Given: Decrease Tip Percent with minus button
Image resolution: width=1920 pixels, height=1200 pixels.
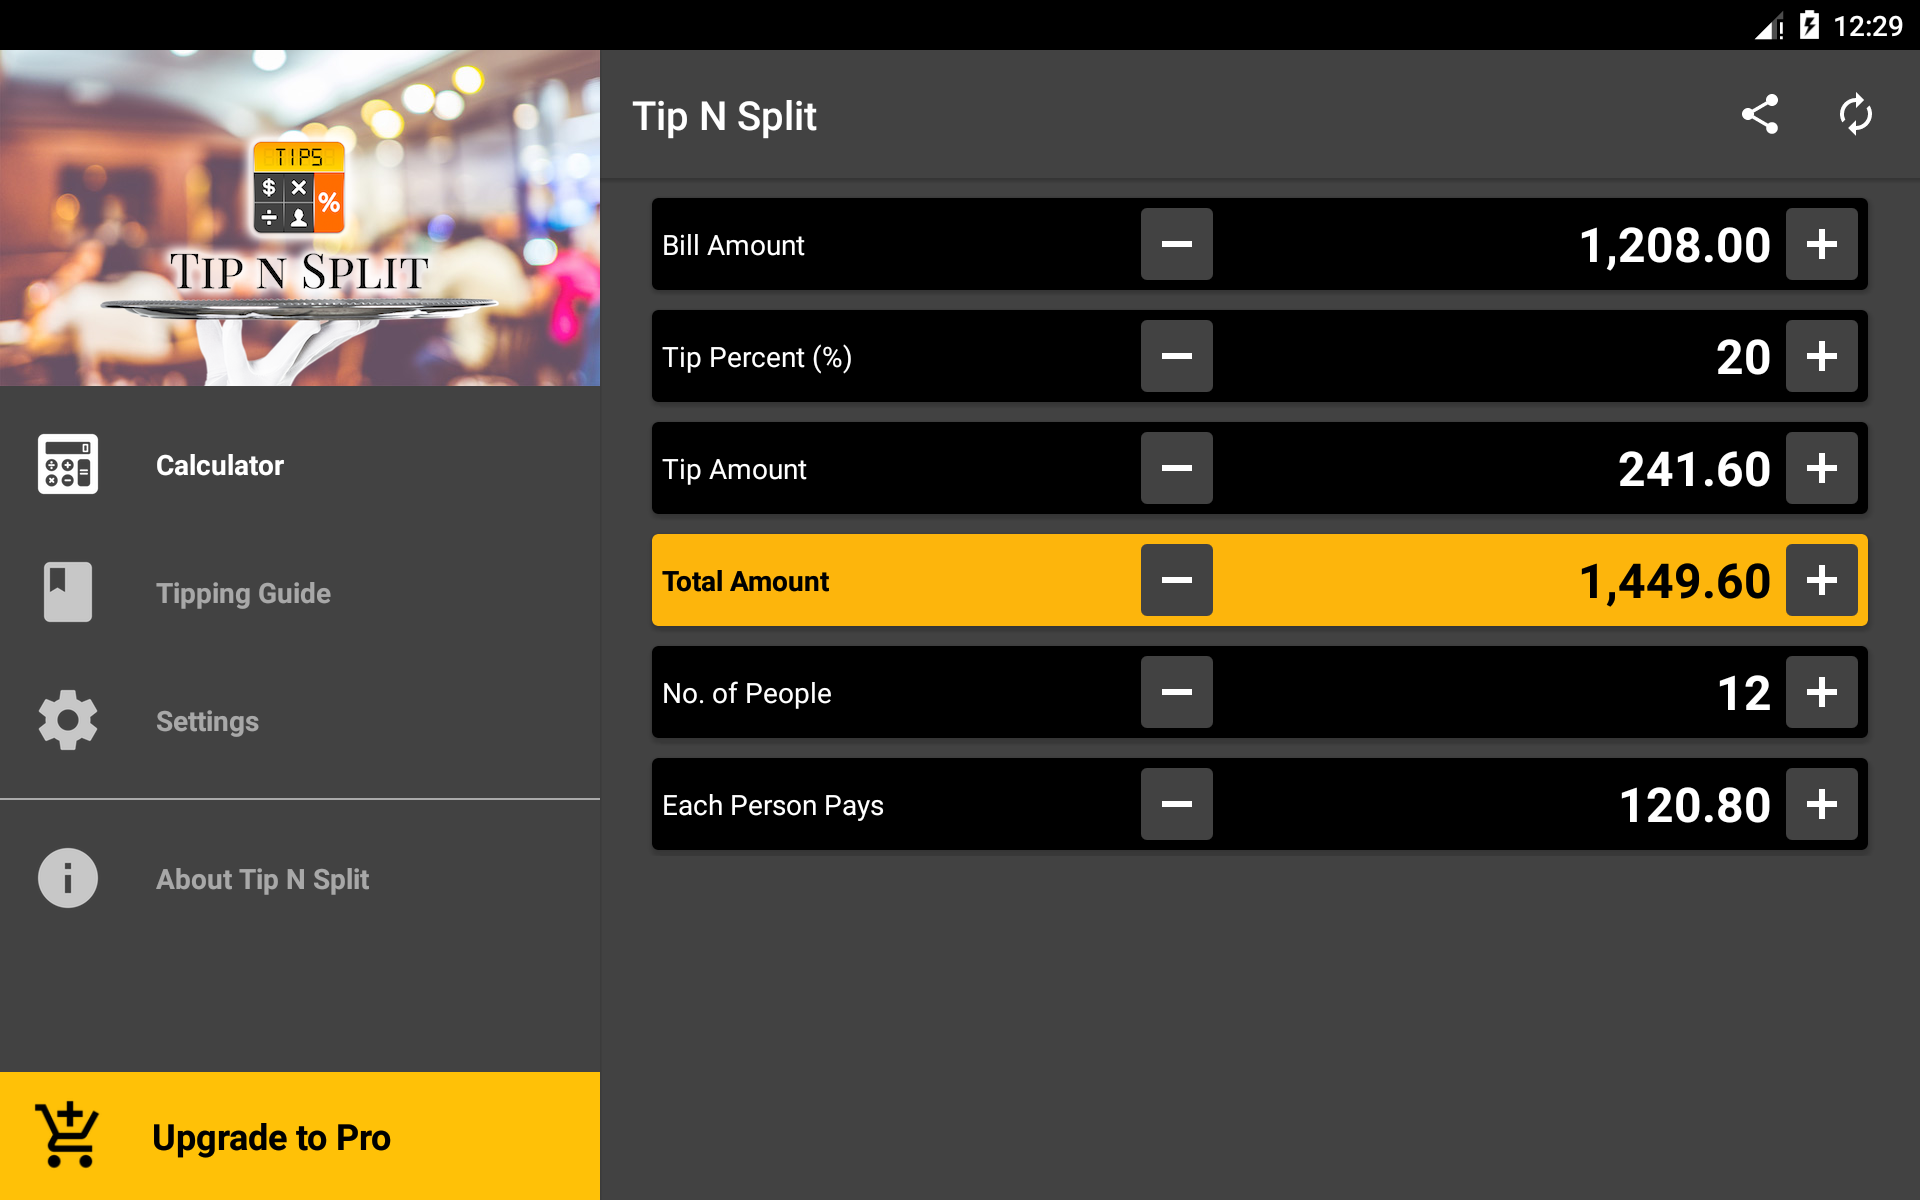Looking at the screenshot, I should click(1177, 356).
